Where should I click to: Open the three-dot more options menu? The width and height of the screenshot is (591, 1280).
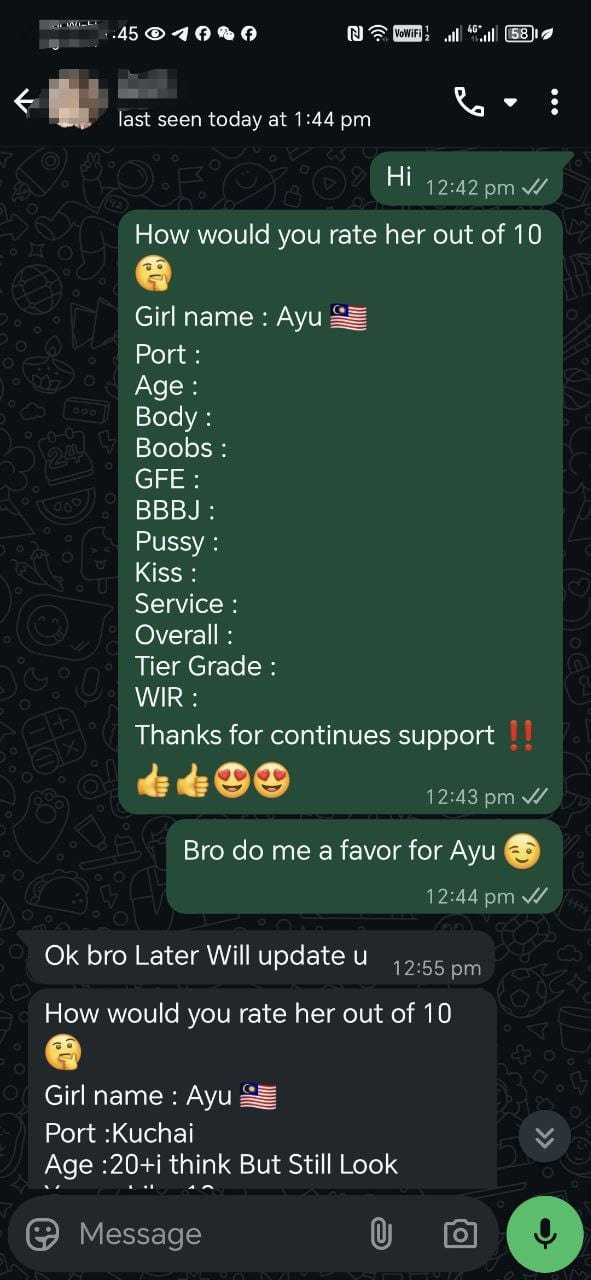coord(554,101)
